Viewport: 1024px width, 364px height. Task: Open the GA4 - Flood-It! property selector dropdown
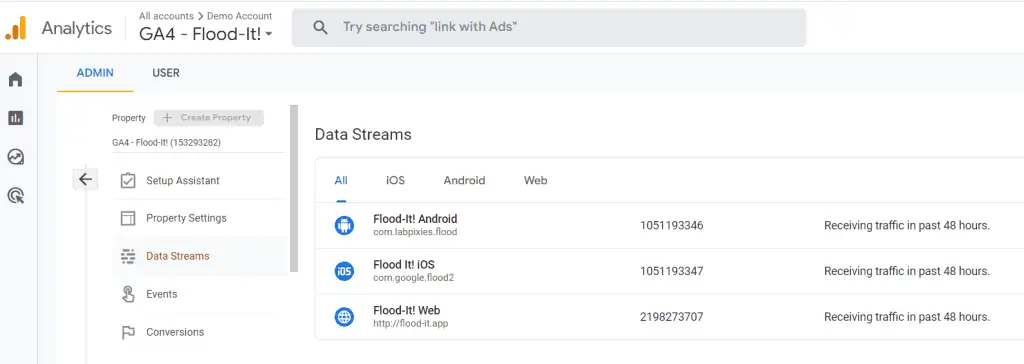(206, 35)
